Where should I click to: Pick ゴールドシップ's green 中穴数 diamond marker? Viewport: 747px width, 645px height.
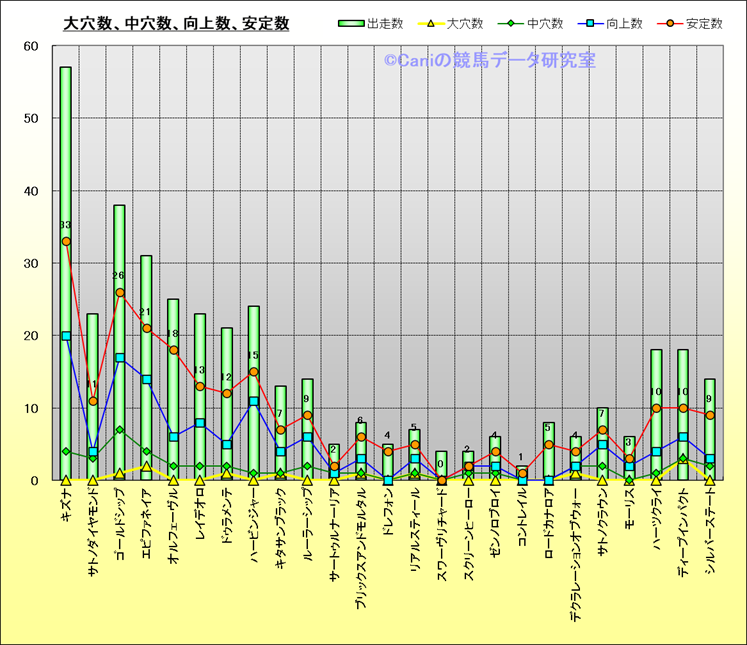pyautogui.click(x=120, y=430)
